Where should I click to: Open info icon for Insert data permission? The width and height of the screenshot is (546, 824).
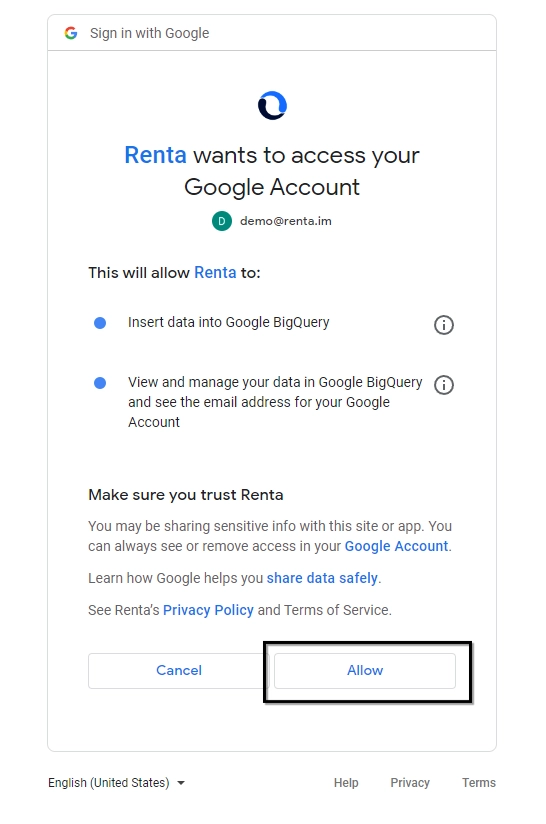pyautogui.click(x=444, y=325)
